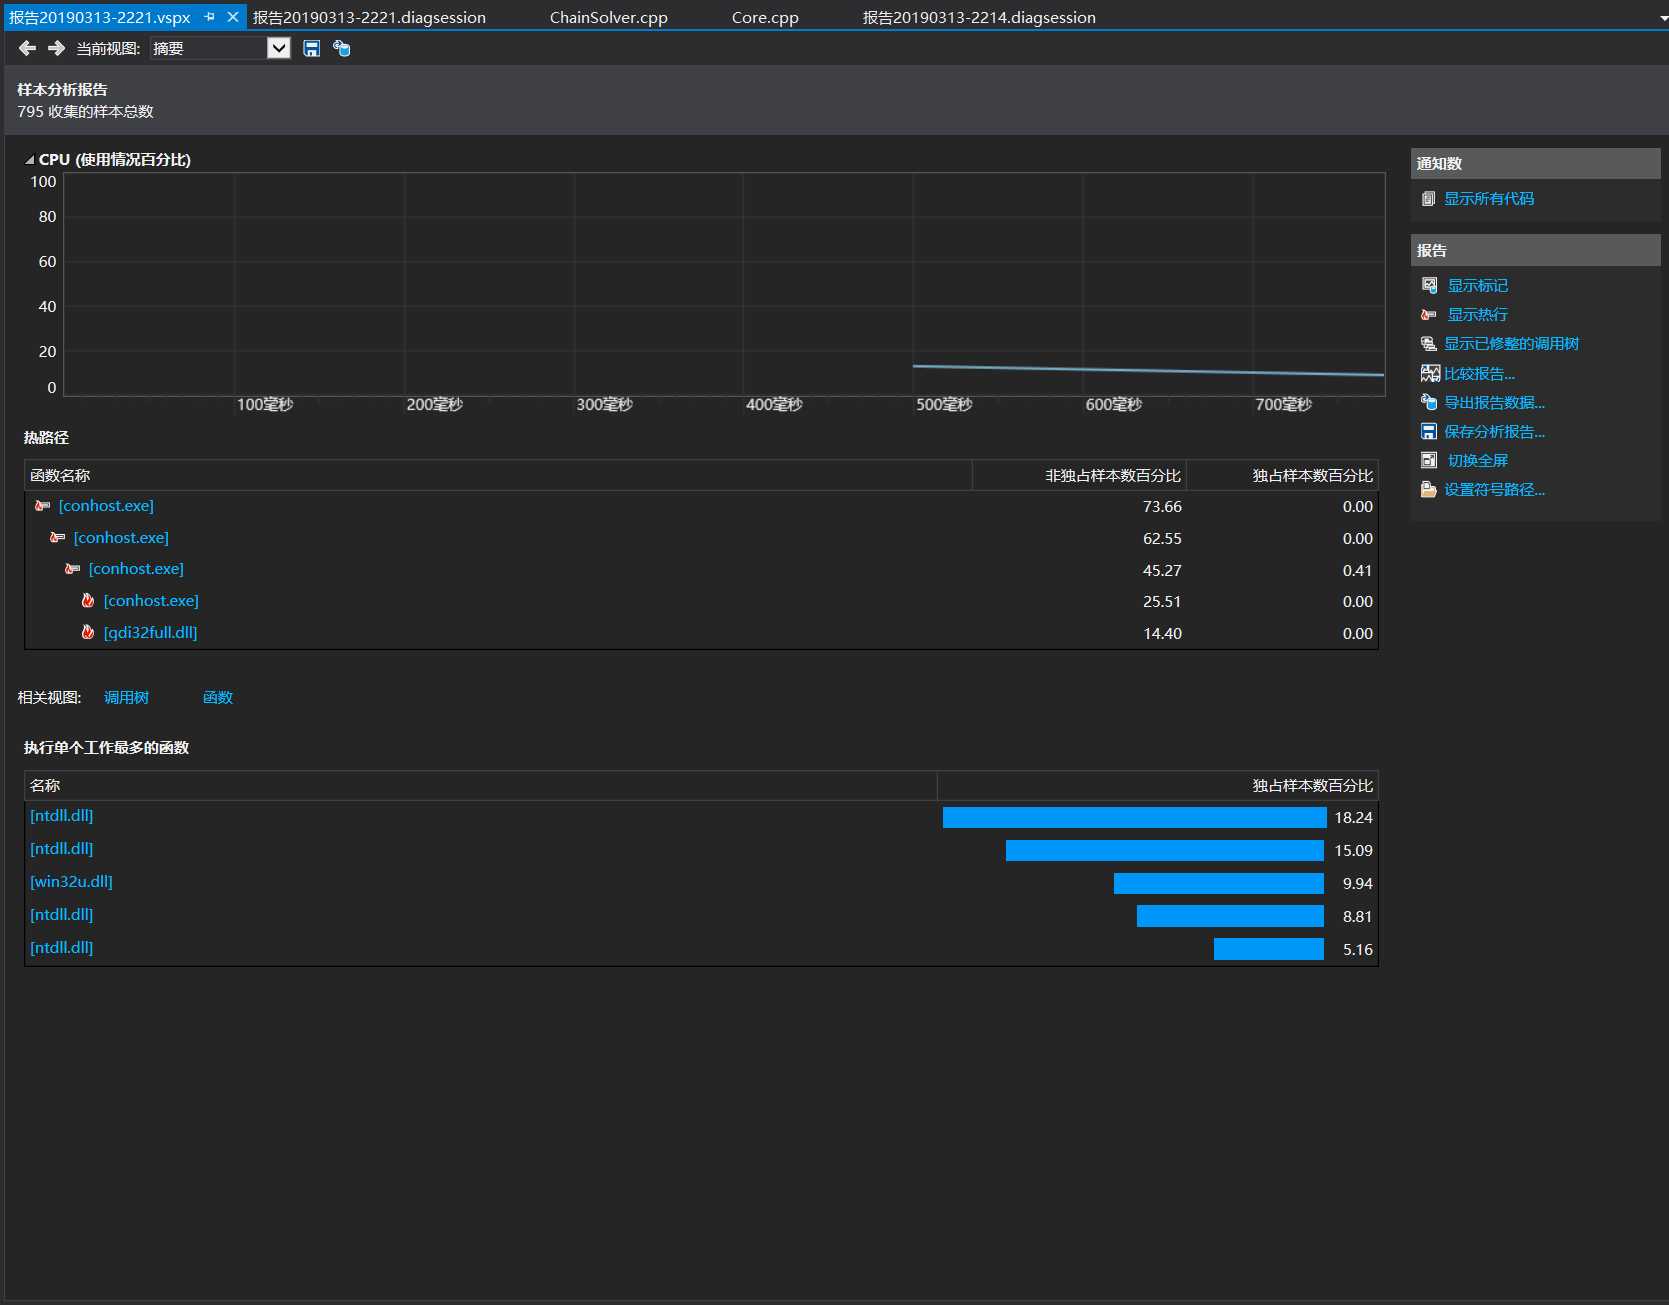Click the 9.94 blue sample bar
The width and height of the screenshot is (1669, 1305).
1219,884
